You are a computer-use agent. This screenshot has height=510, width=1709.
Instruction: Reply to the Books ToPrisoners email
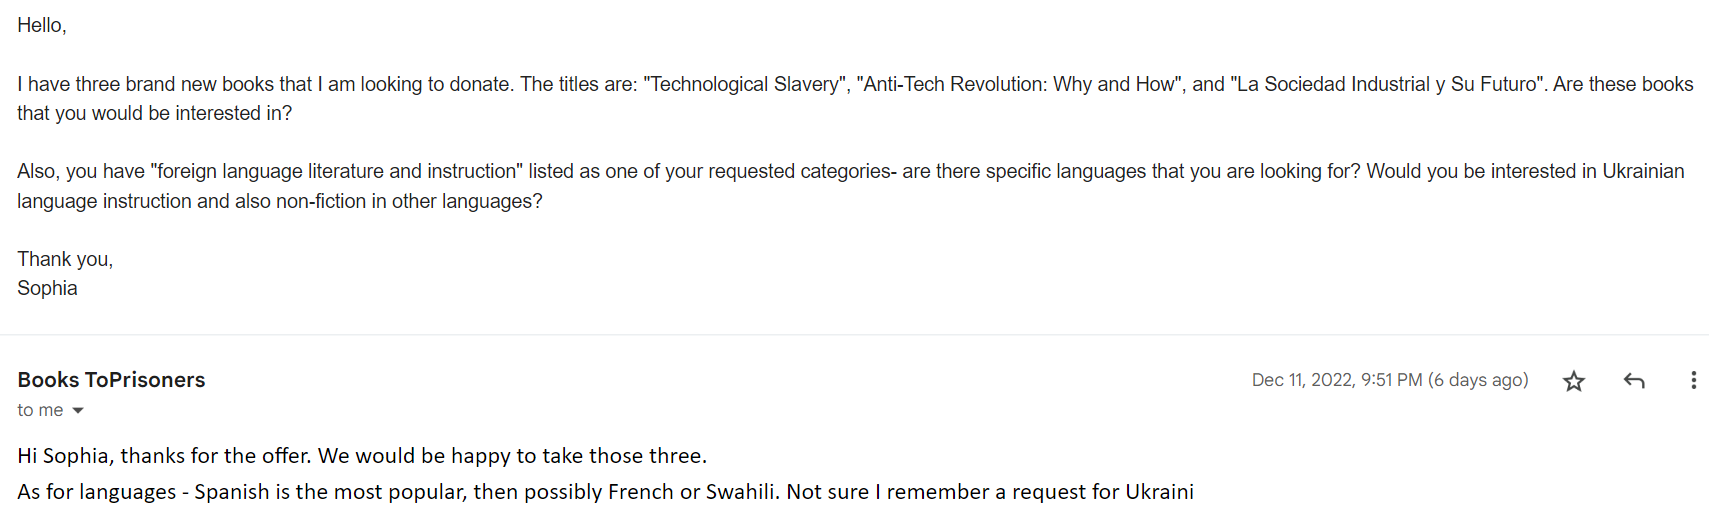click(x=1634, y=381)
